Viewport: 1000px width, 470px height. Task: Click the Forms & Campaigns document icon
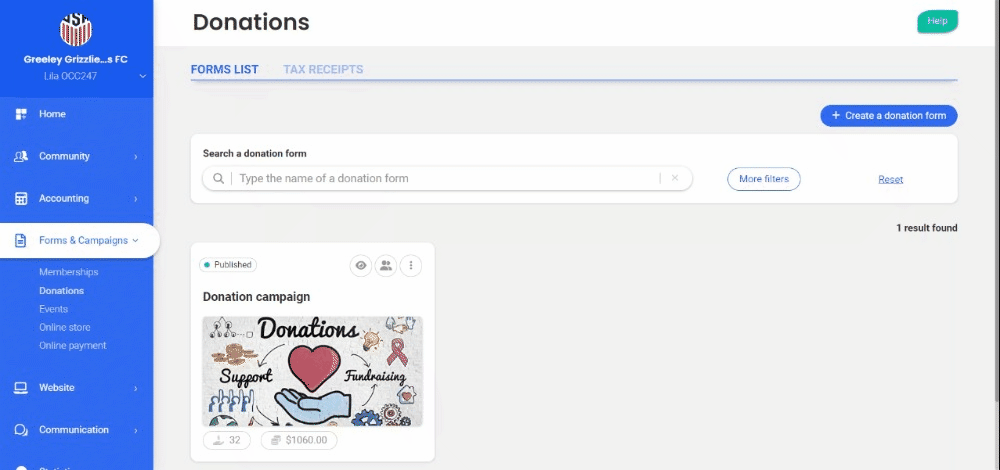coord(21,240)
